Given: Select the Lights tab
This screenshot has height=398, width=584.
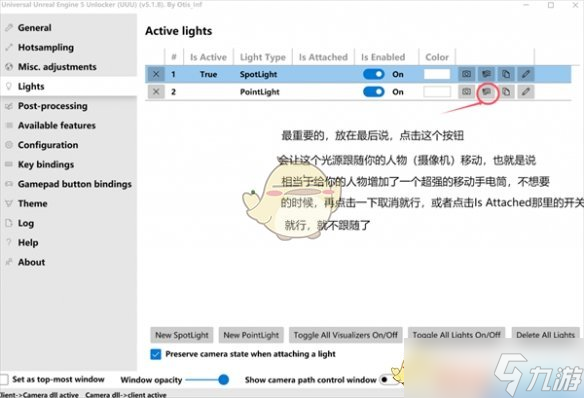Looking at the screenshot, I should [69, 86].
